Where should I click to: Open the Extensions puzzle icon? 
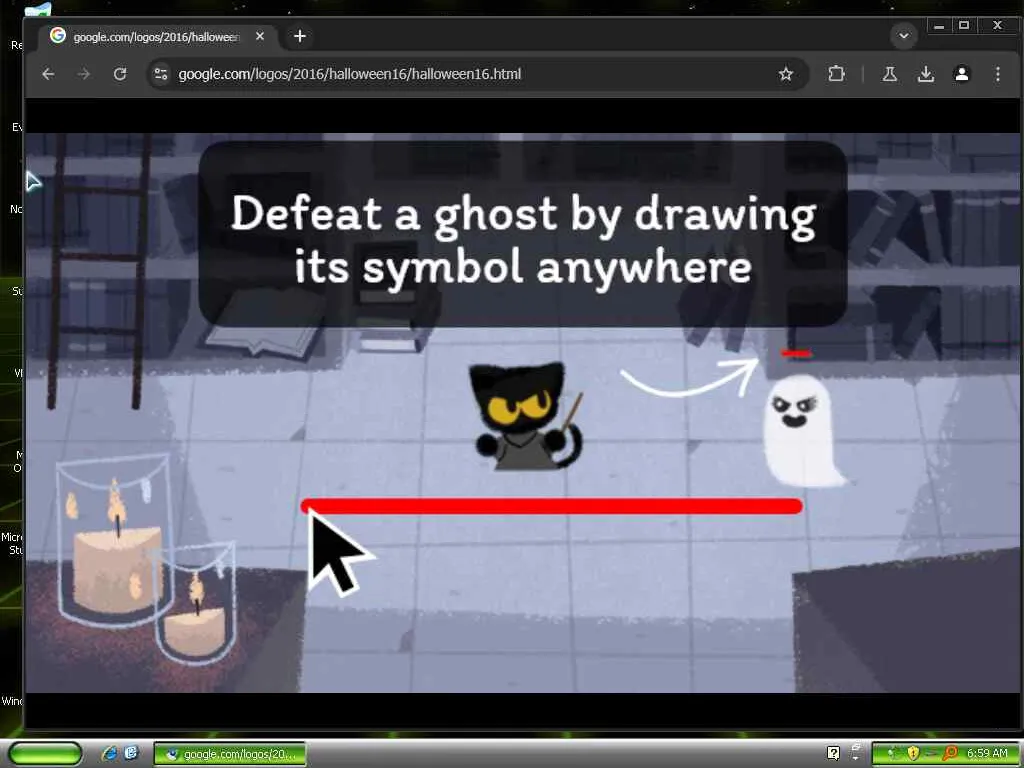pyautogui.click(x=837, y=74)
